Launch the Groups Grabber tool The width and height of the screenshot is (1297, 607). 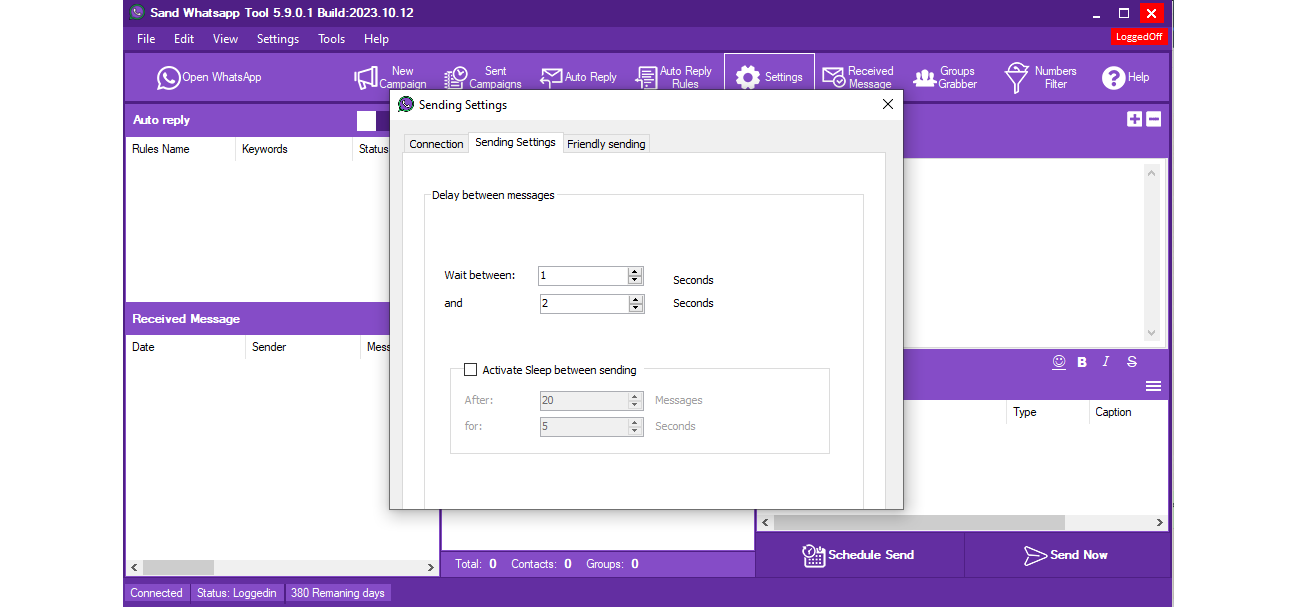(944, 77)
